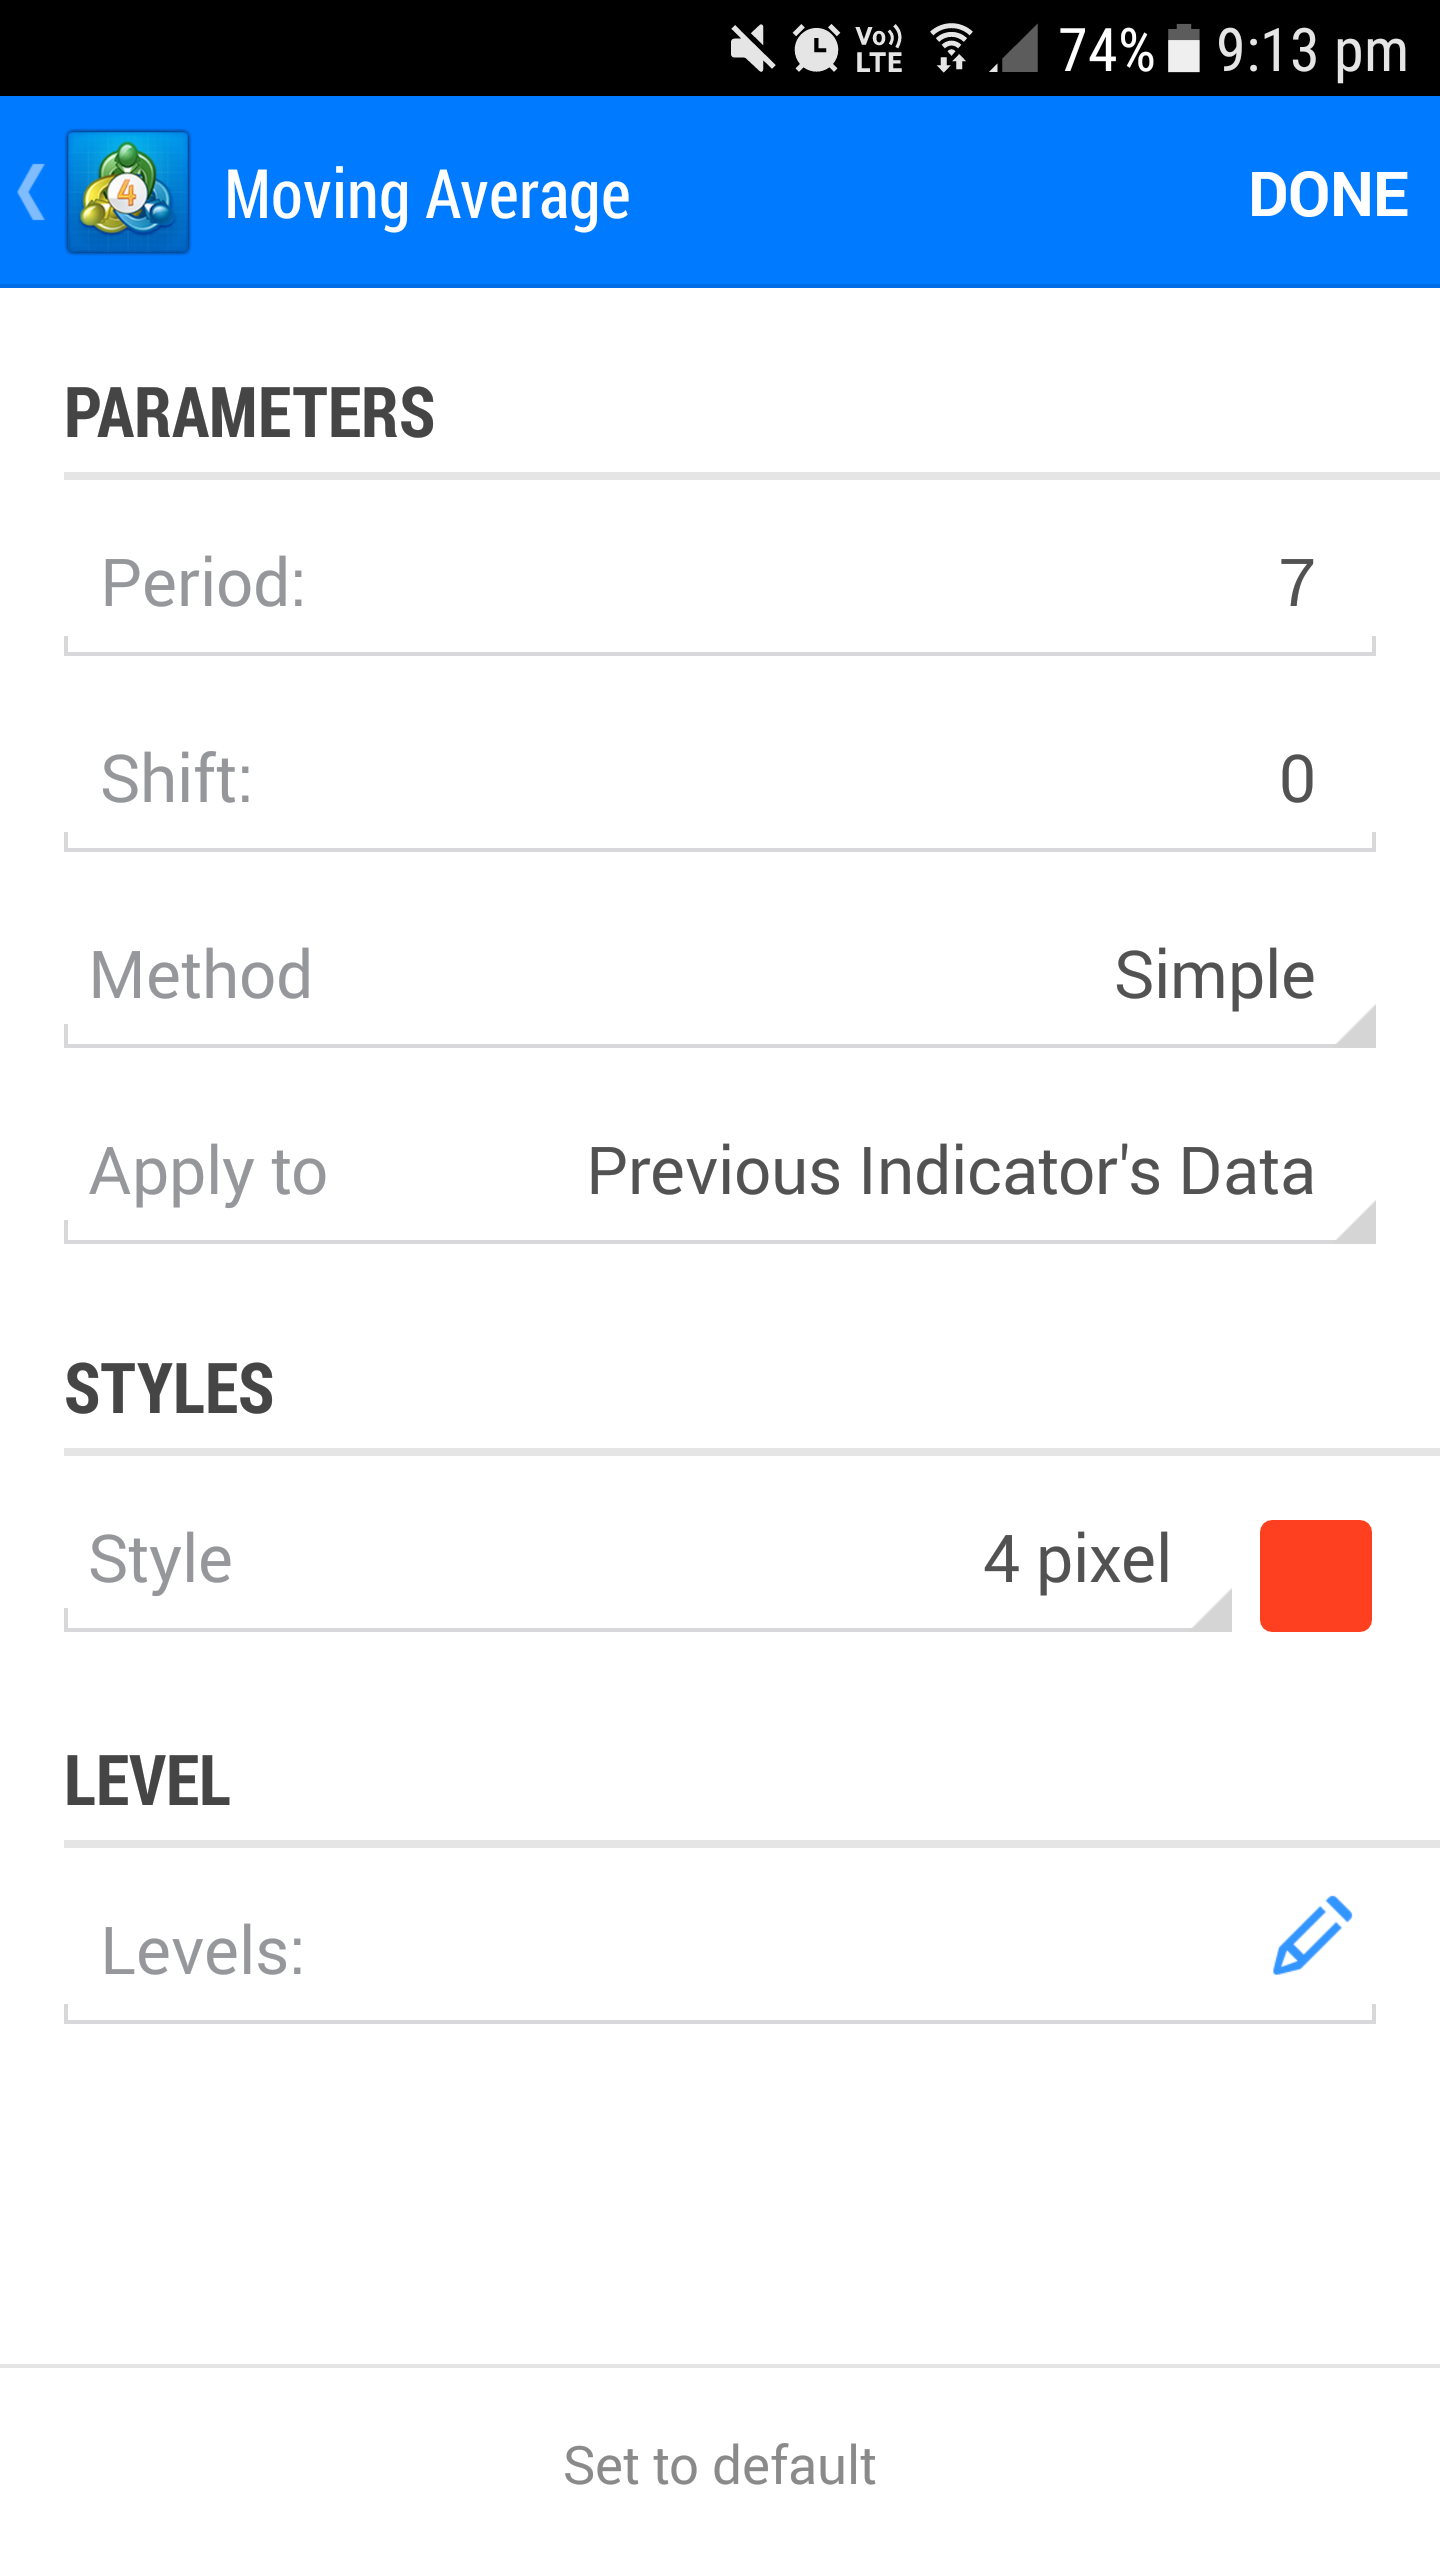Viewport: 1440px width, 2560px height.
Task: Tap Set to default
Action: point(720,2465)
